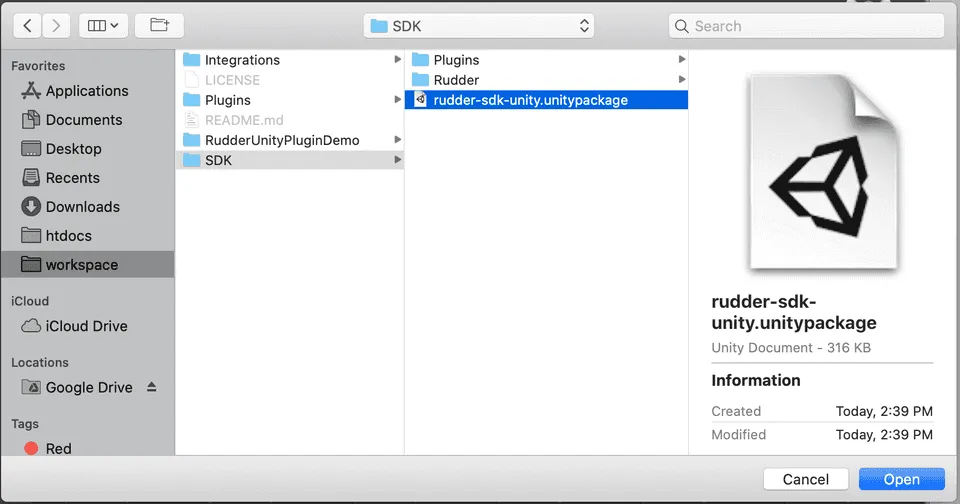Click the back navigation arrow
The image size is (960, 504).
coord(27,25)
